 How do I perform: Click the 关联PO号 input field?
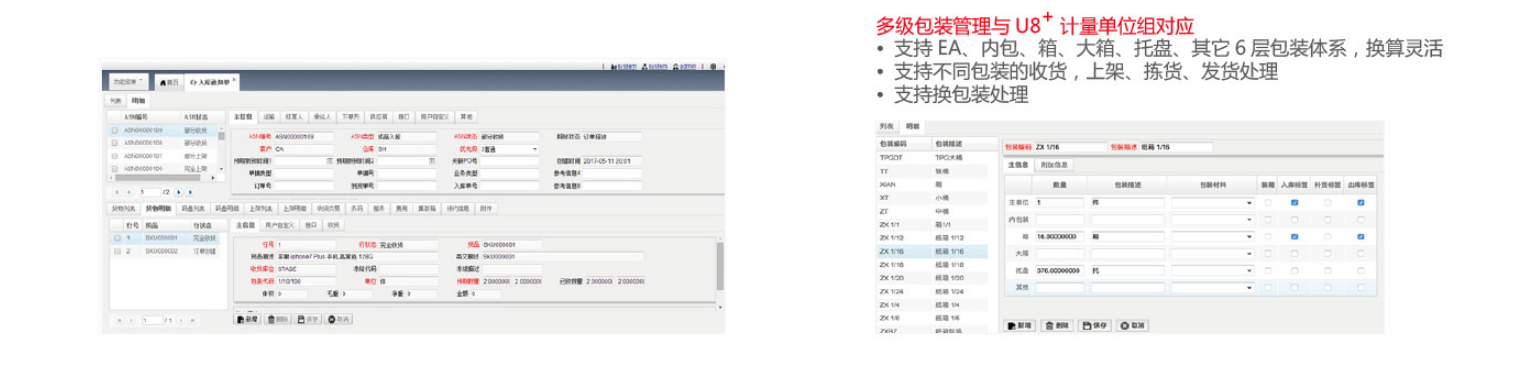509,161
